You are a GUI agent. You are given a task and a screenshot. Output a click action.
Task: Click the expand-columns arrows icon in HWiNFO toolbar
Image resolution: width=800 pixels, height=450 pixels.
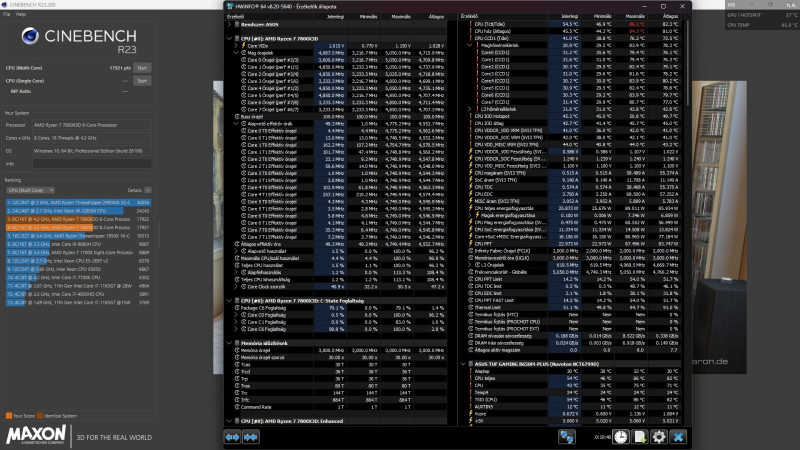[x=233, y=437]
